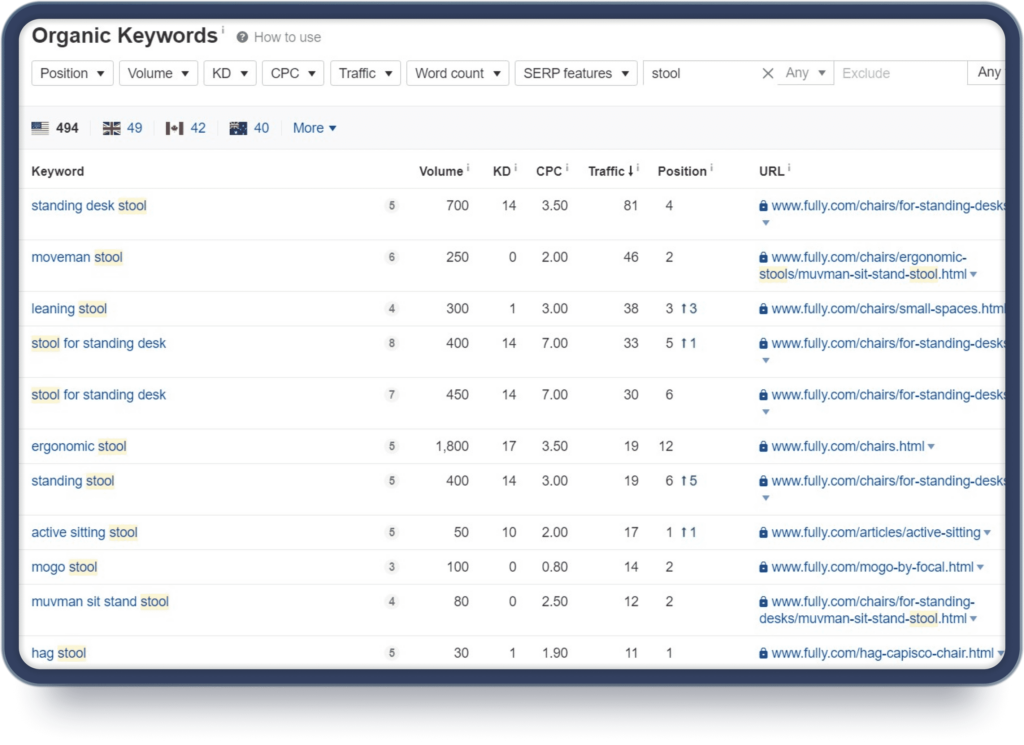Open the SERP features filter dropdown
1024x745 pixels.
click(x=576, y=73)
